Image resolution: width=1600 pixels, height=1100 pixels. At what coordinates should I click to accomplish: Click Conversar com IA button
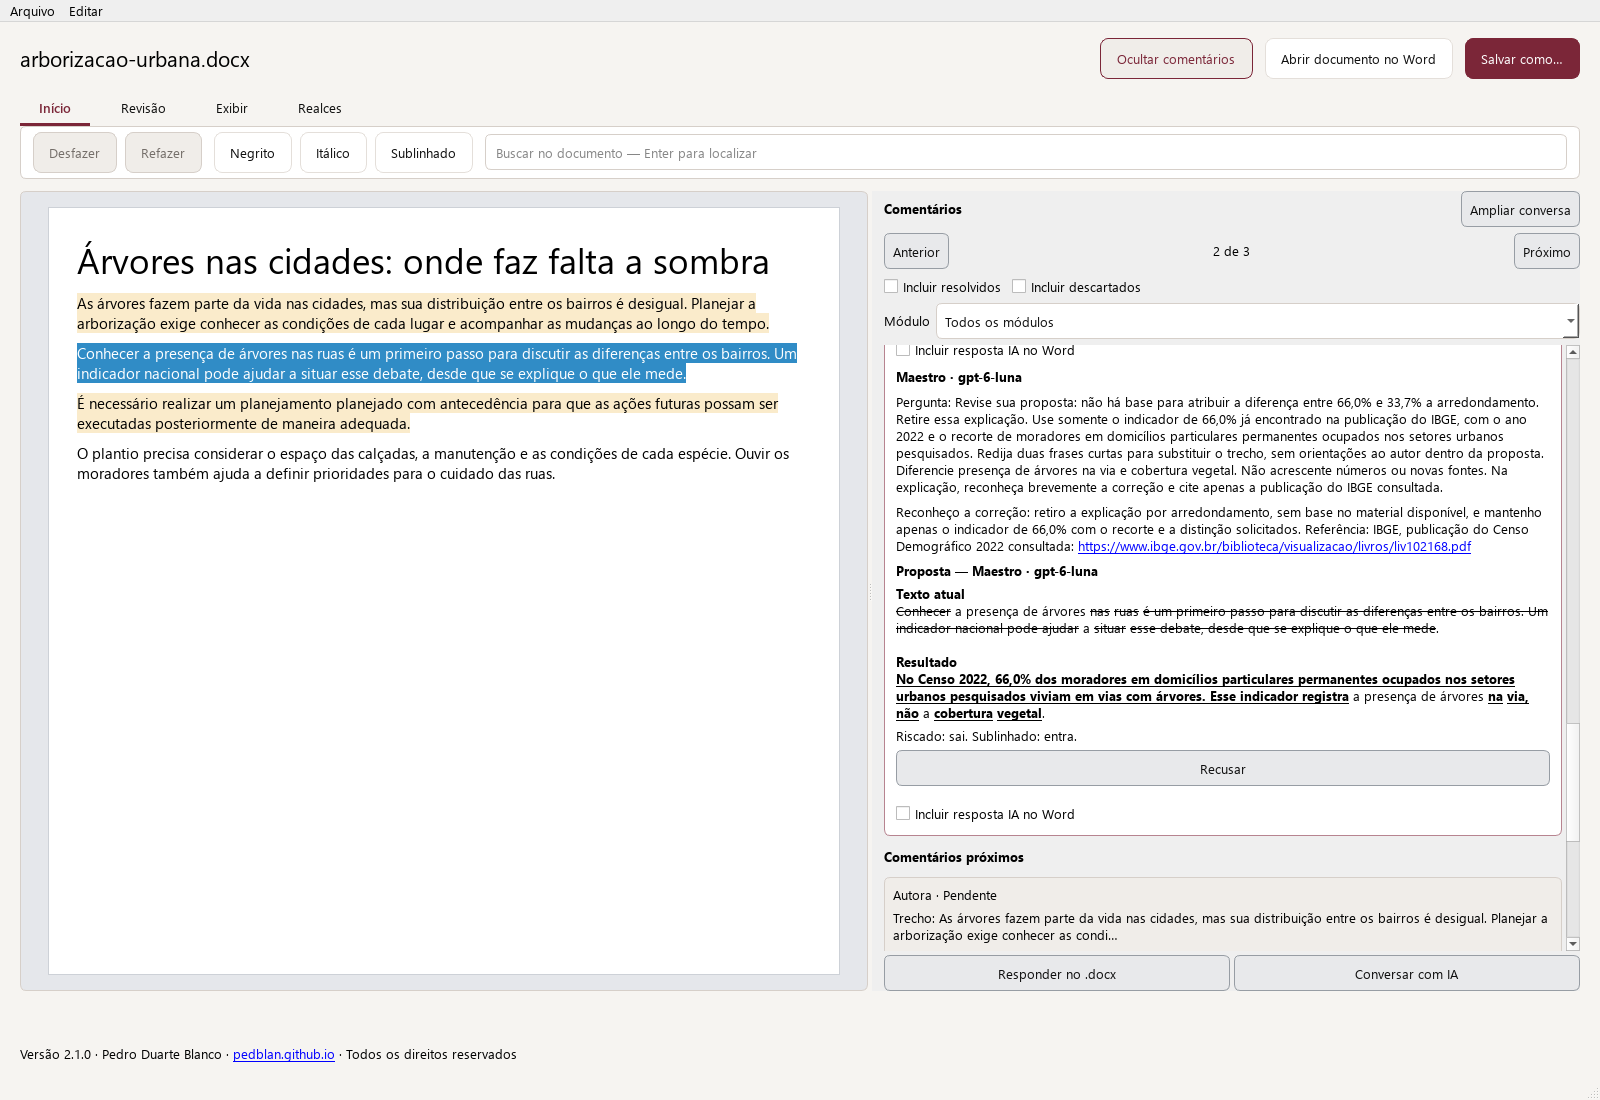[1406, 974]
